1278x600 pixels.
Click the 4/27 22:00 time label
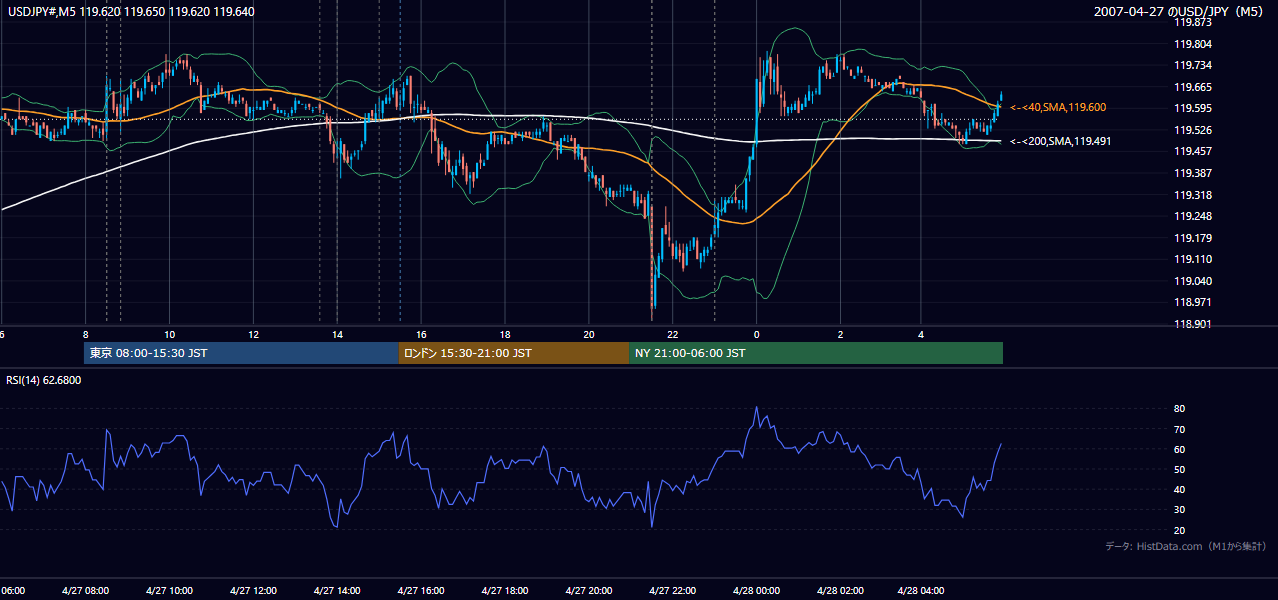(x=672, y=591)
